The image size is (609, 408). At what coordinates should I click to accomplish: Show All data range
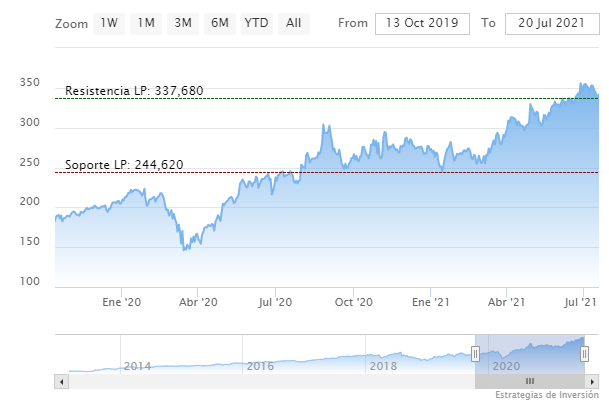(293, 22)
